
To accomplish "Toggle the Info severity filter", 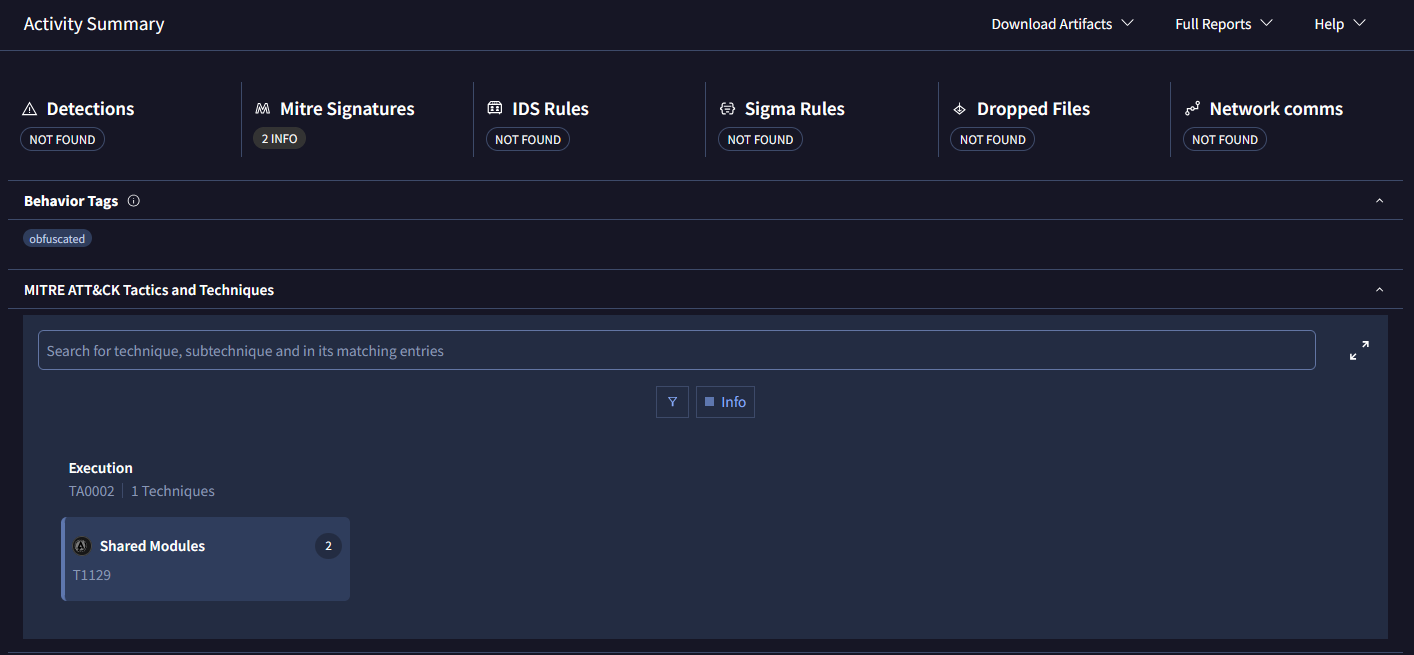I will coord(725,402).
